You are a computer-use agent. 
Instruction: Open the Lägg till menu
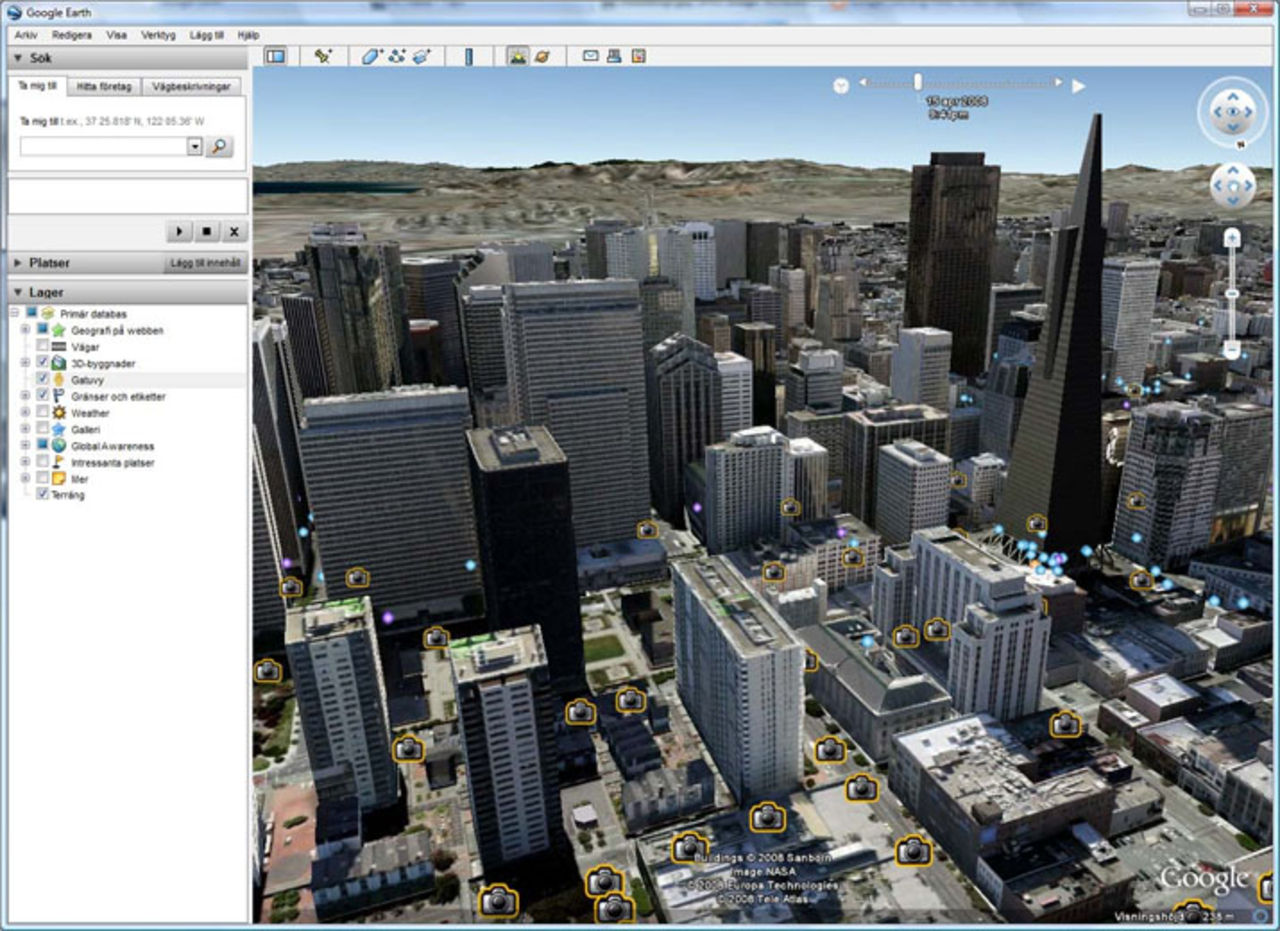click(x=206, y=34)
